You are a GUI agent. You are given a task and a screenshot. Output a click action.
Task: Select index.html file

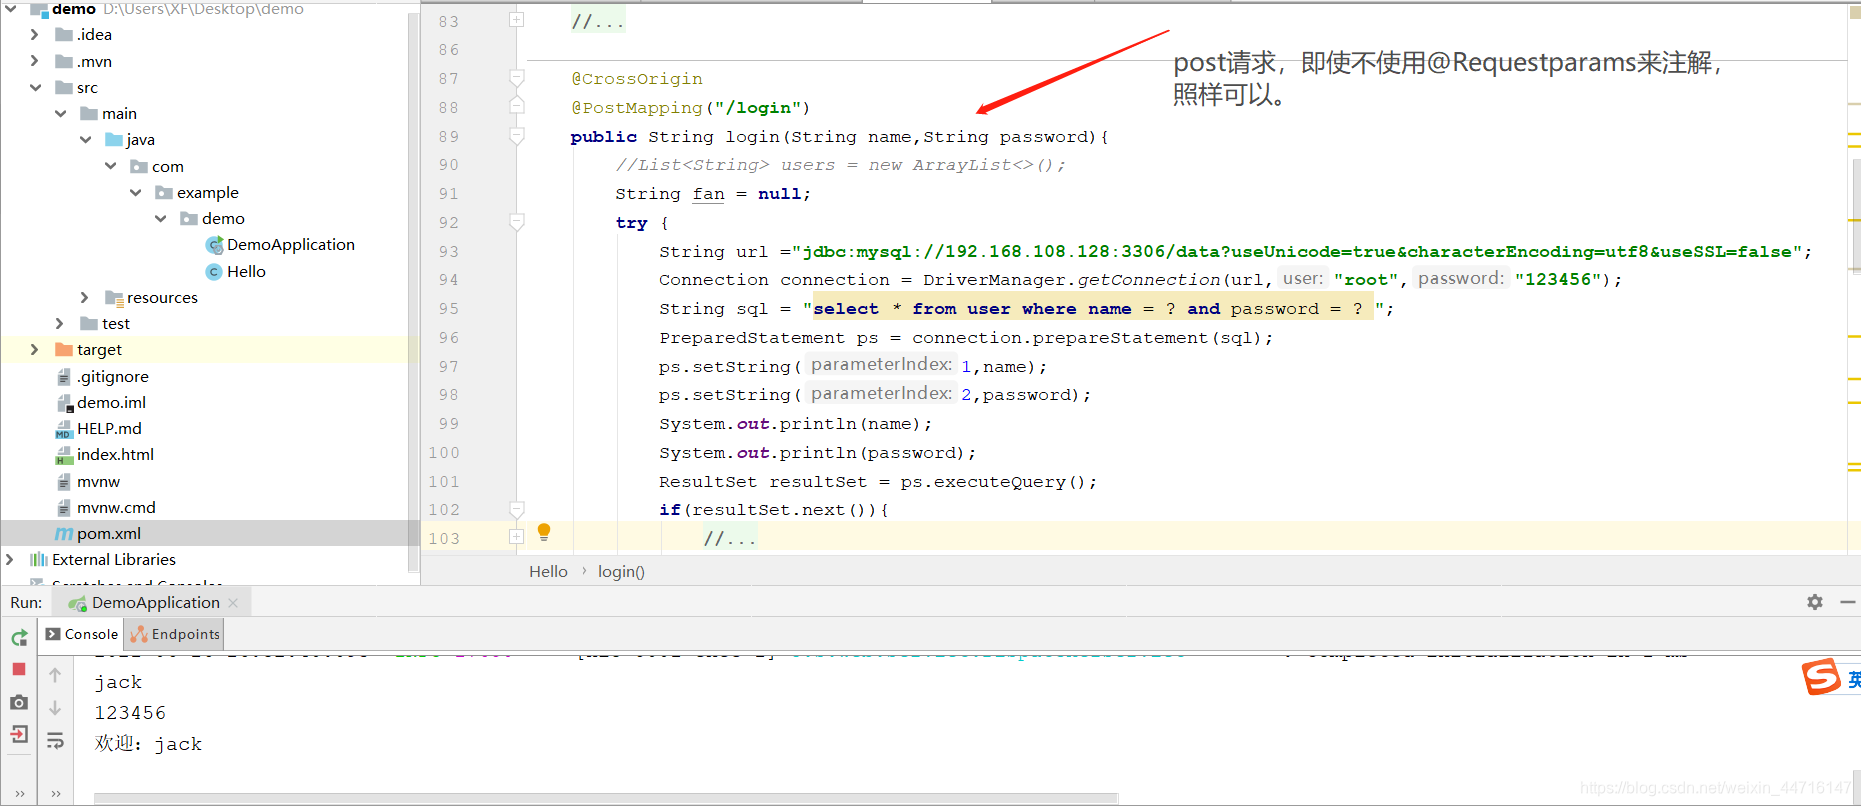[115, 454]
